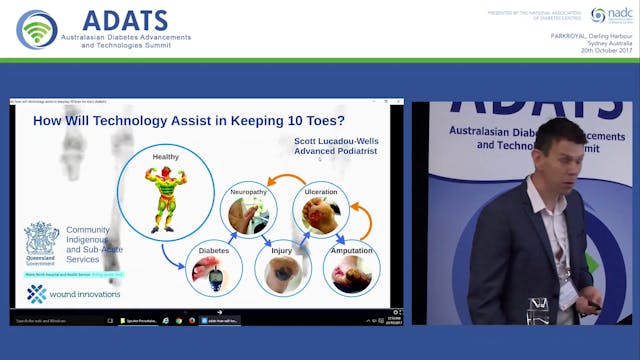Open Firefox from the taskbar
This screenshot has height=360, width=640.
[192, 321]
